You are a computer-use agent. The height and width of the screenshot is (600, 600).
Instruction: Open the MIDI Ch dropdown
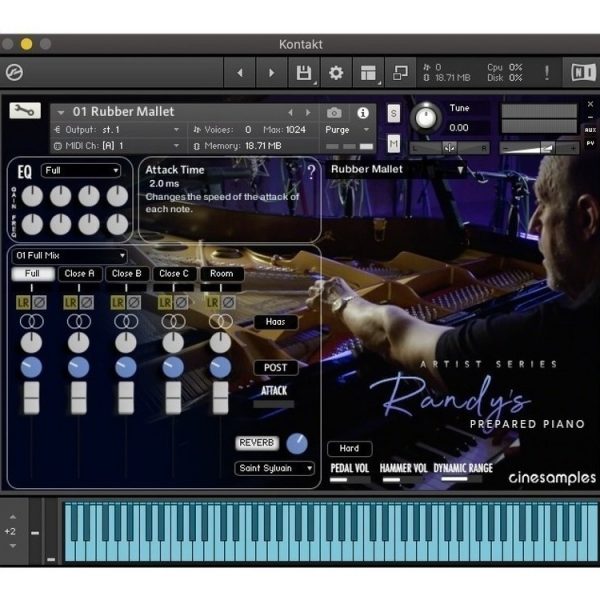tap(118, 146)
